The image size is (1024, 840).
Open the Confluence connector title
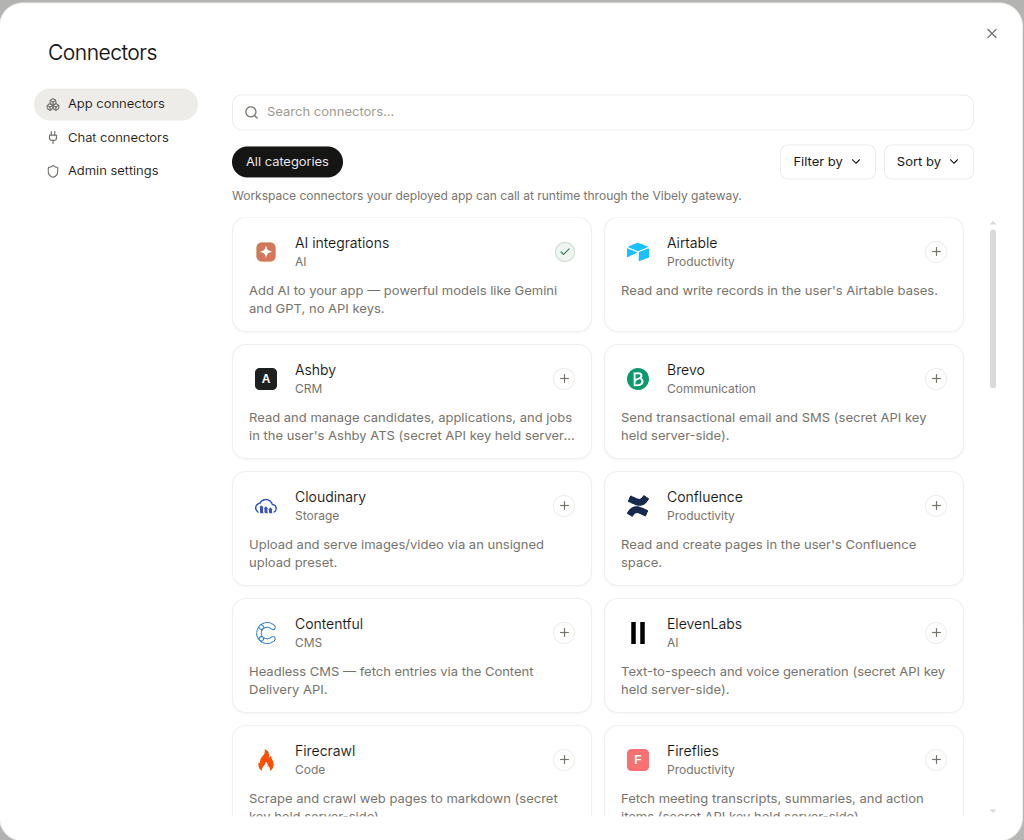click(704, 497)
